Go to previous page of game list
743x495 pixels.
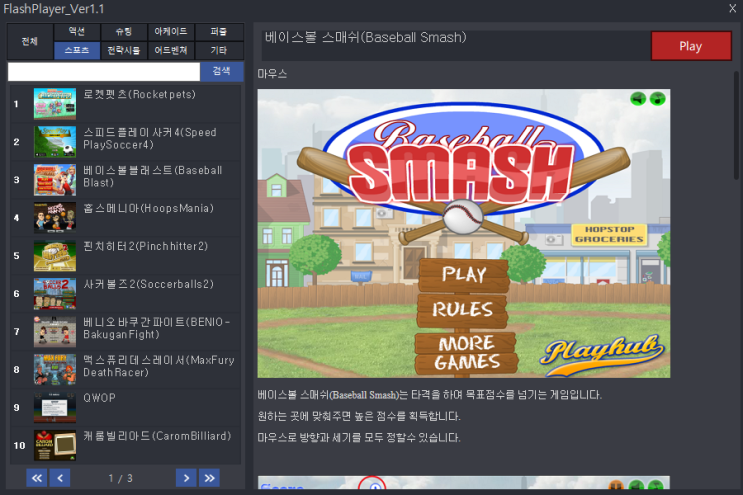click(60, 478)
